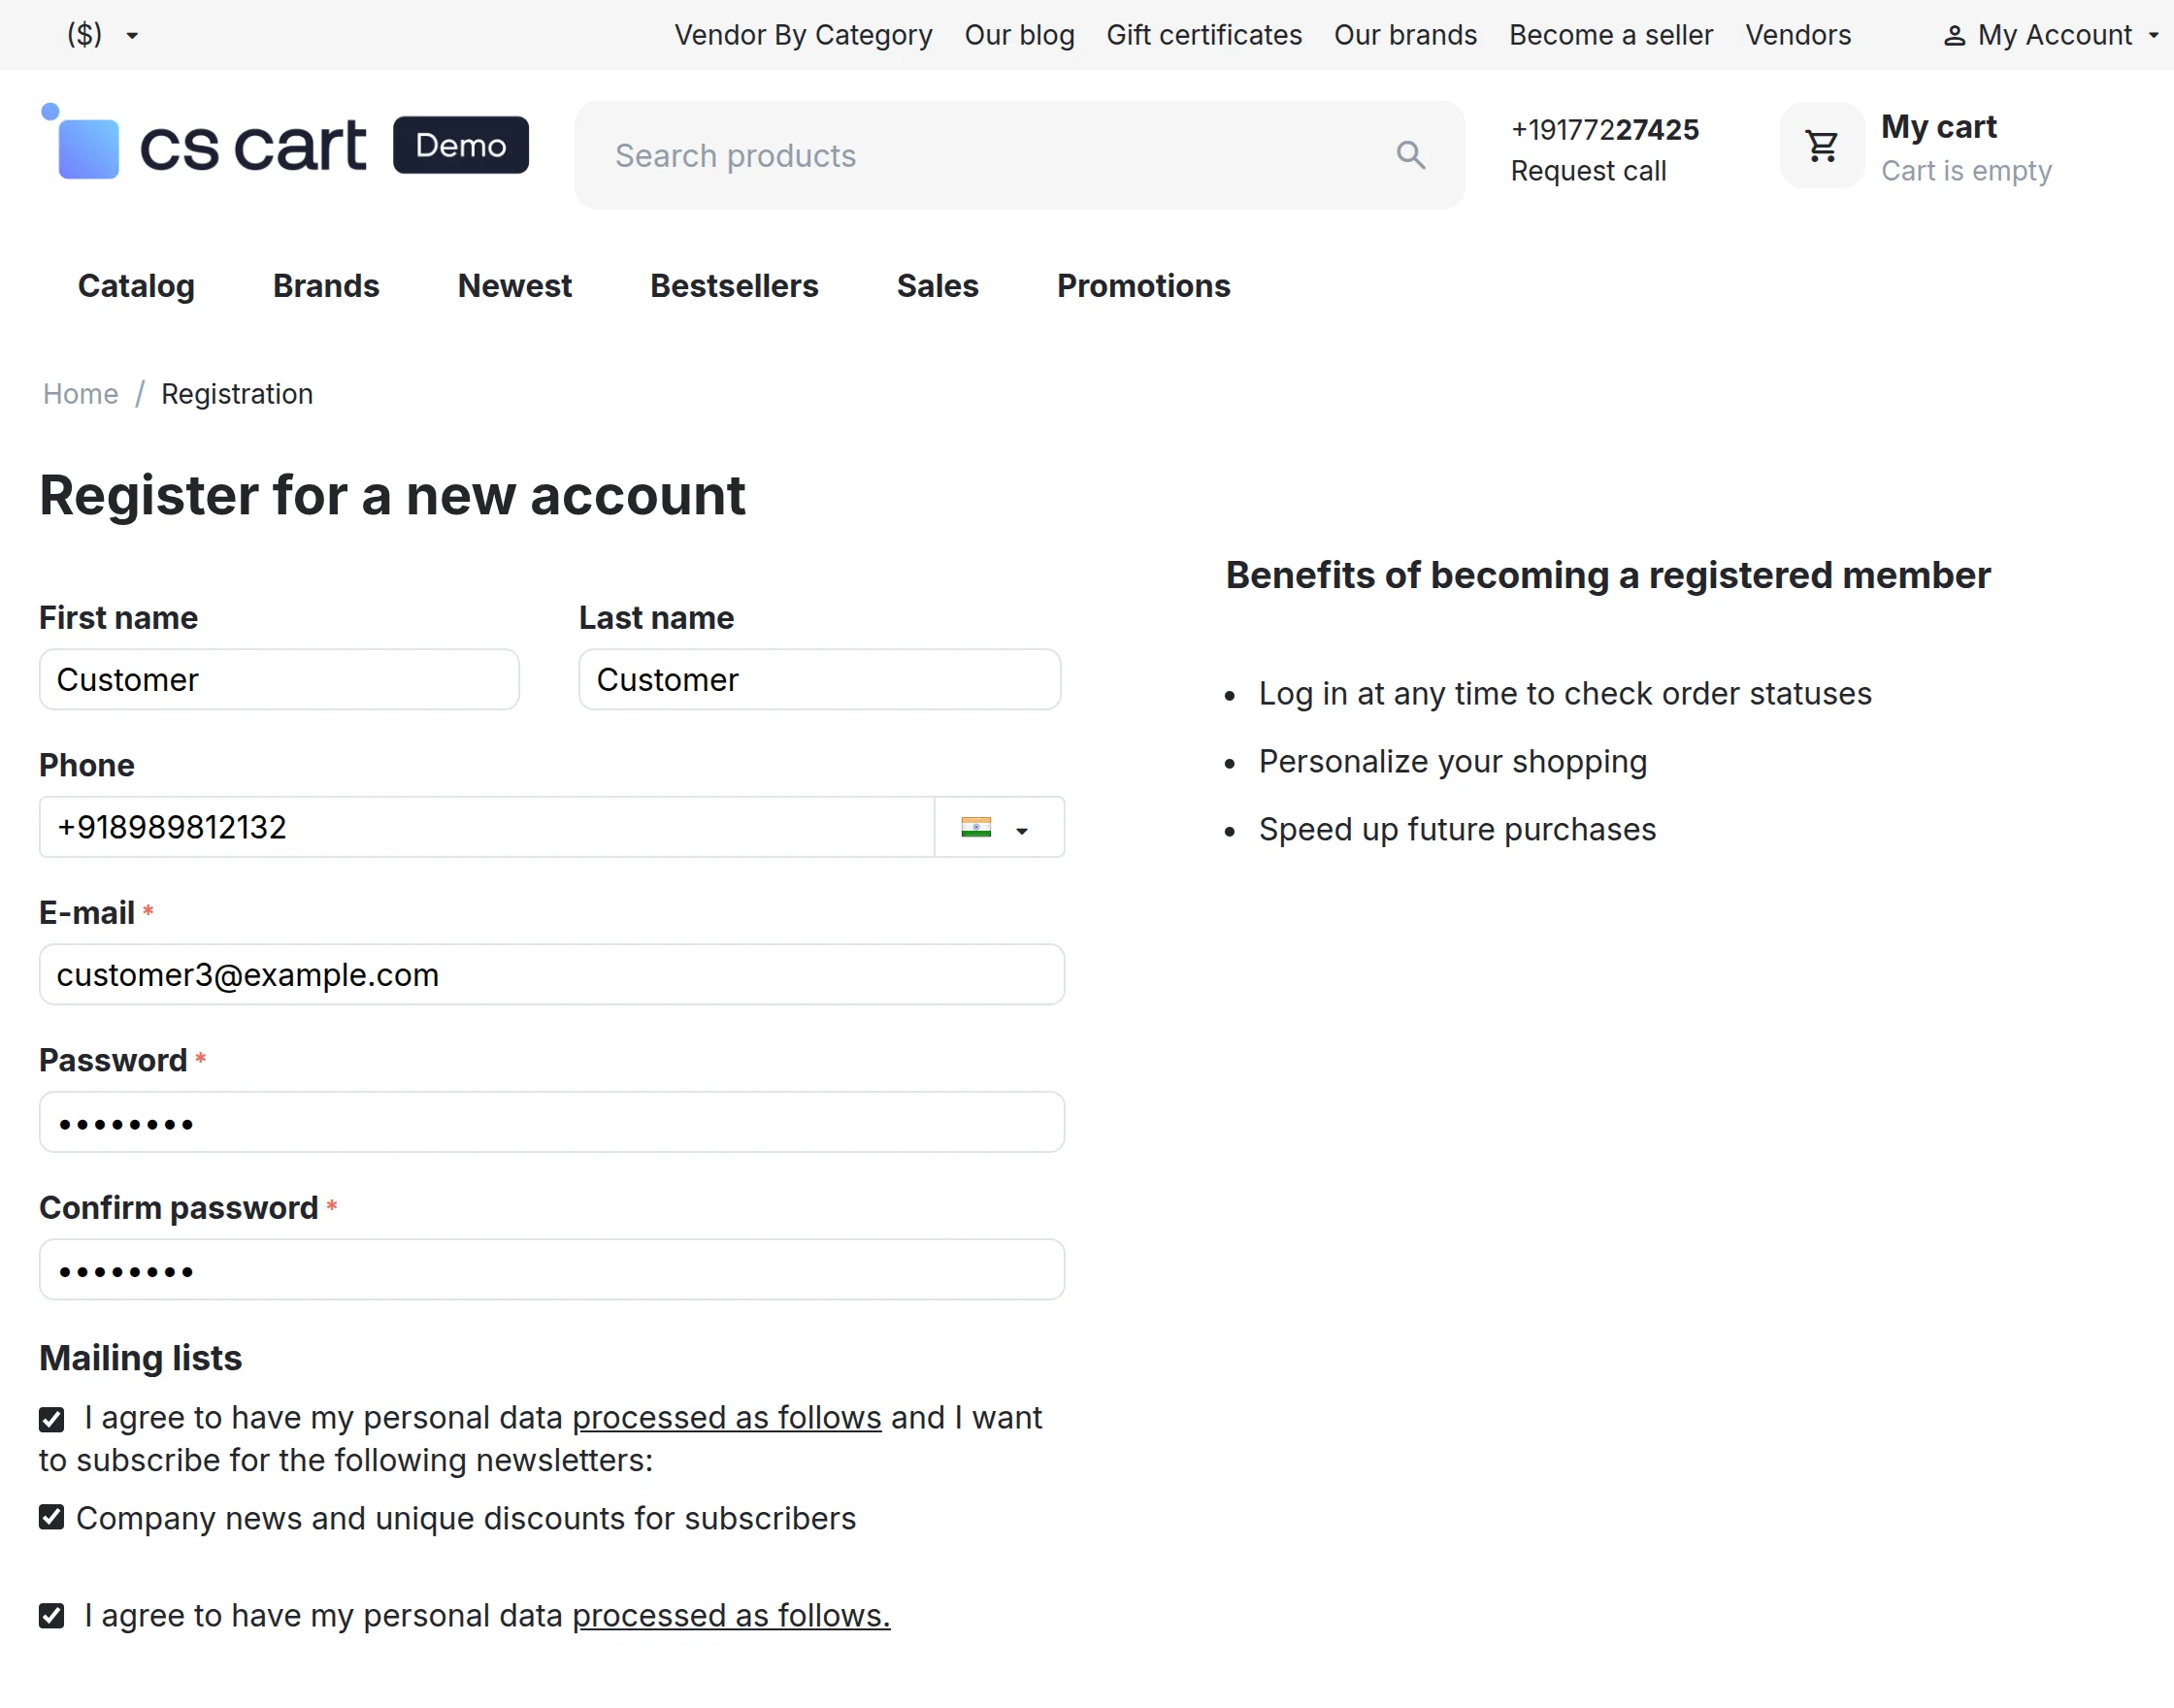Image resolution: width=2174 pixels, height=1708 pixels.
Task: Click the phone number +19177227425
Action: (x=1604, y=129)
